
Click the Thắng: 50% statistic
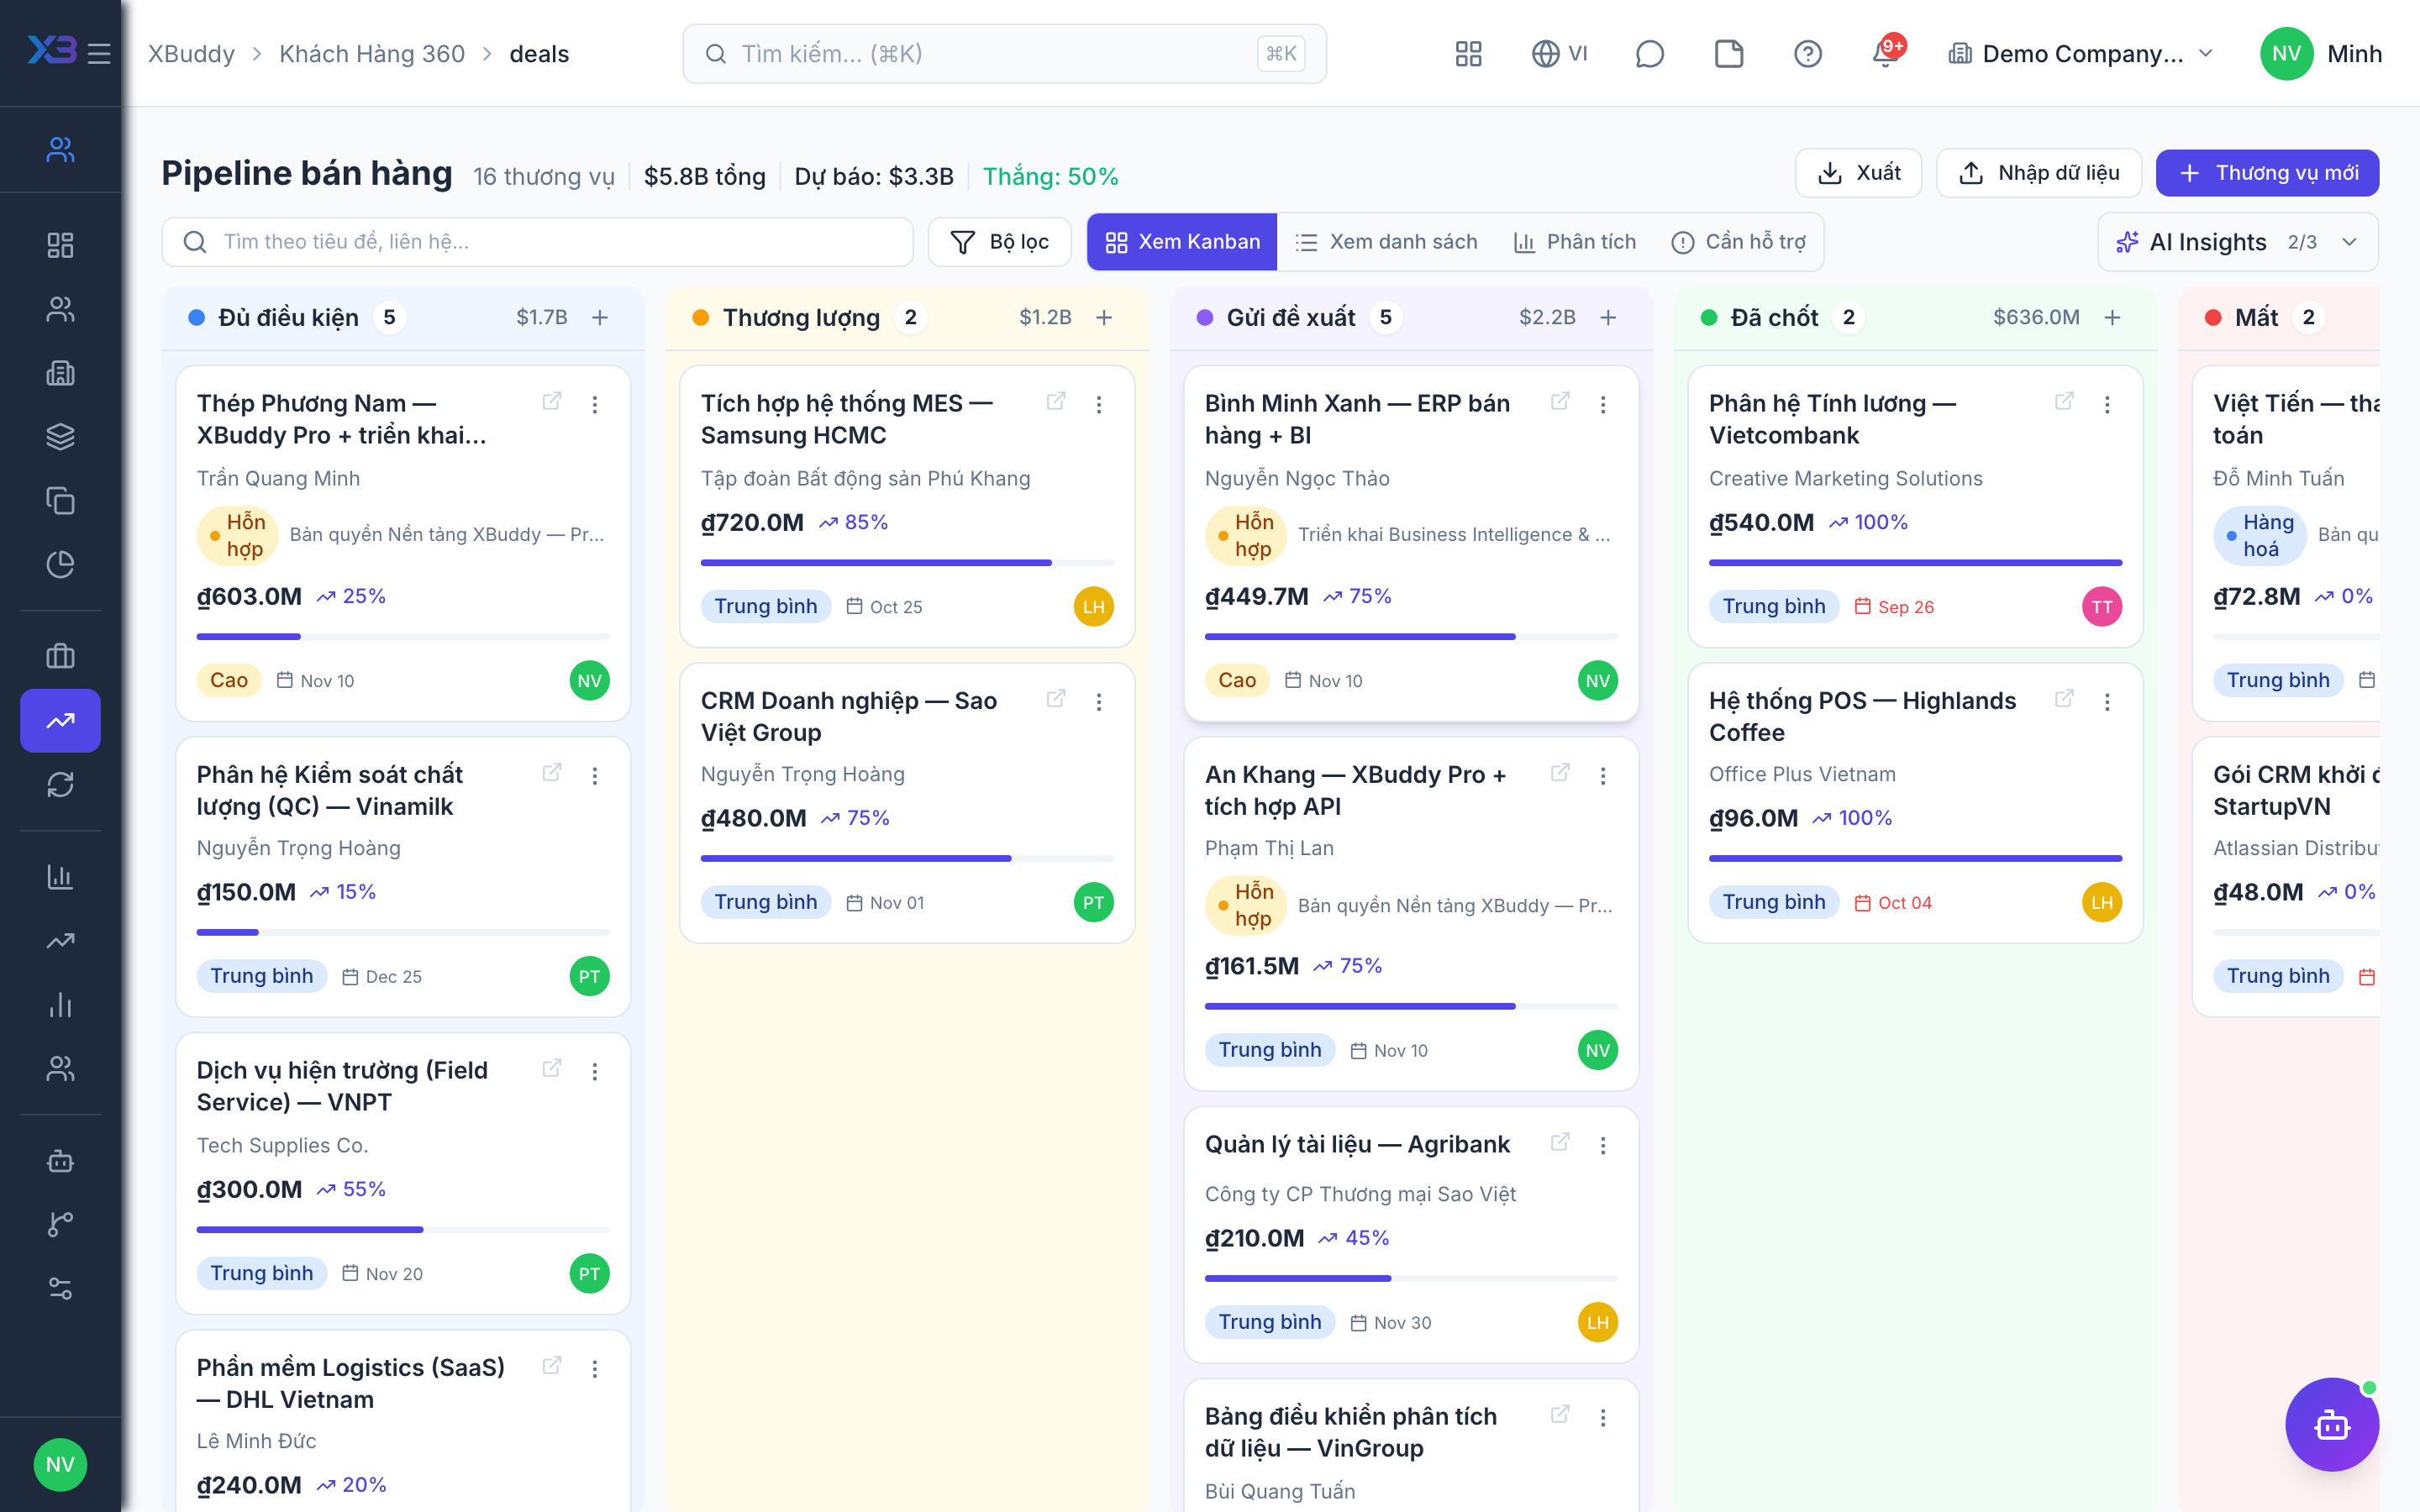point(1050,176)
